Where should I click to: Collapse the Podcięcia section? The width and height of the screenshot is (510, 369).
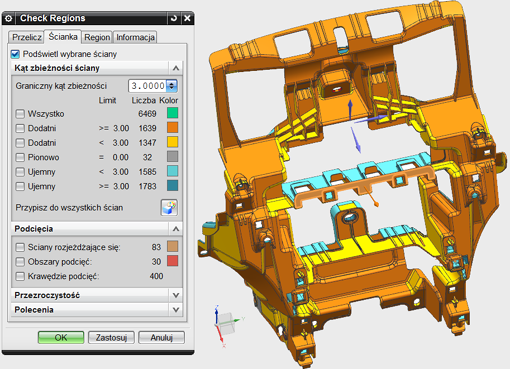coord(176,229)
